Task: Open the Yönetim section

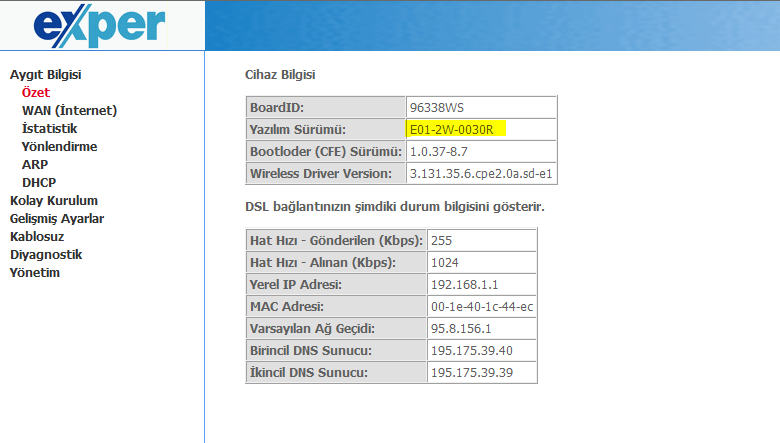Action: click(x=35, y=272)
